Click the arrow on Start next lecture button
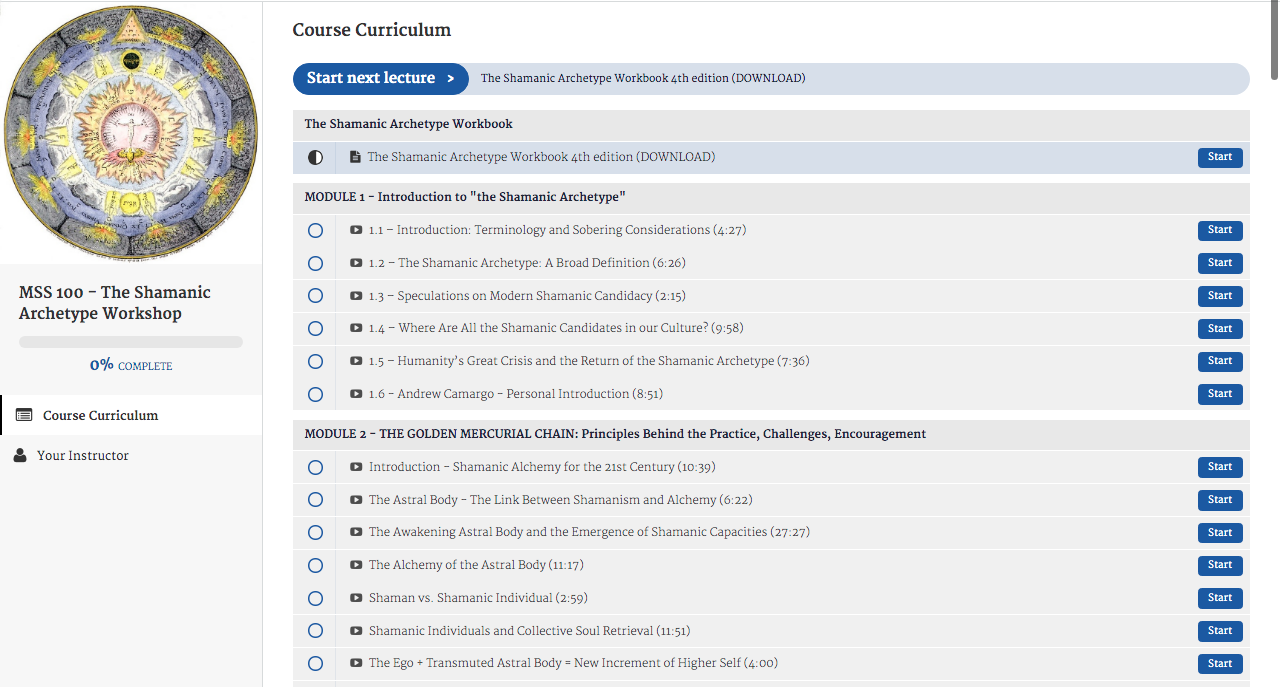The height and width of the screenshot is (687, 1280). (x=451, y=79)
